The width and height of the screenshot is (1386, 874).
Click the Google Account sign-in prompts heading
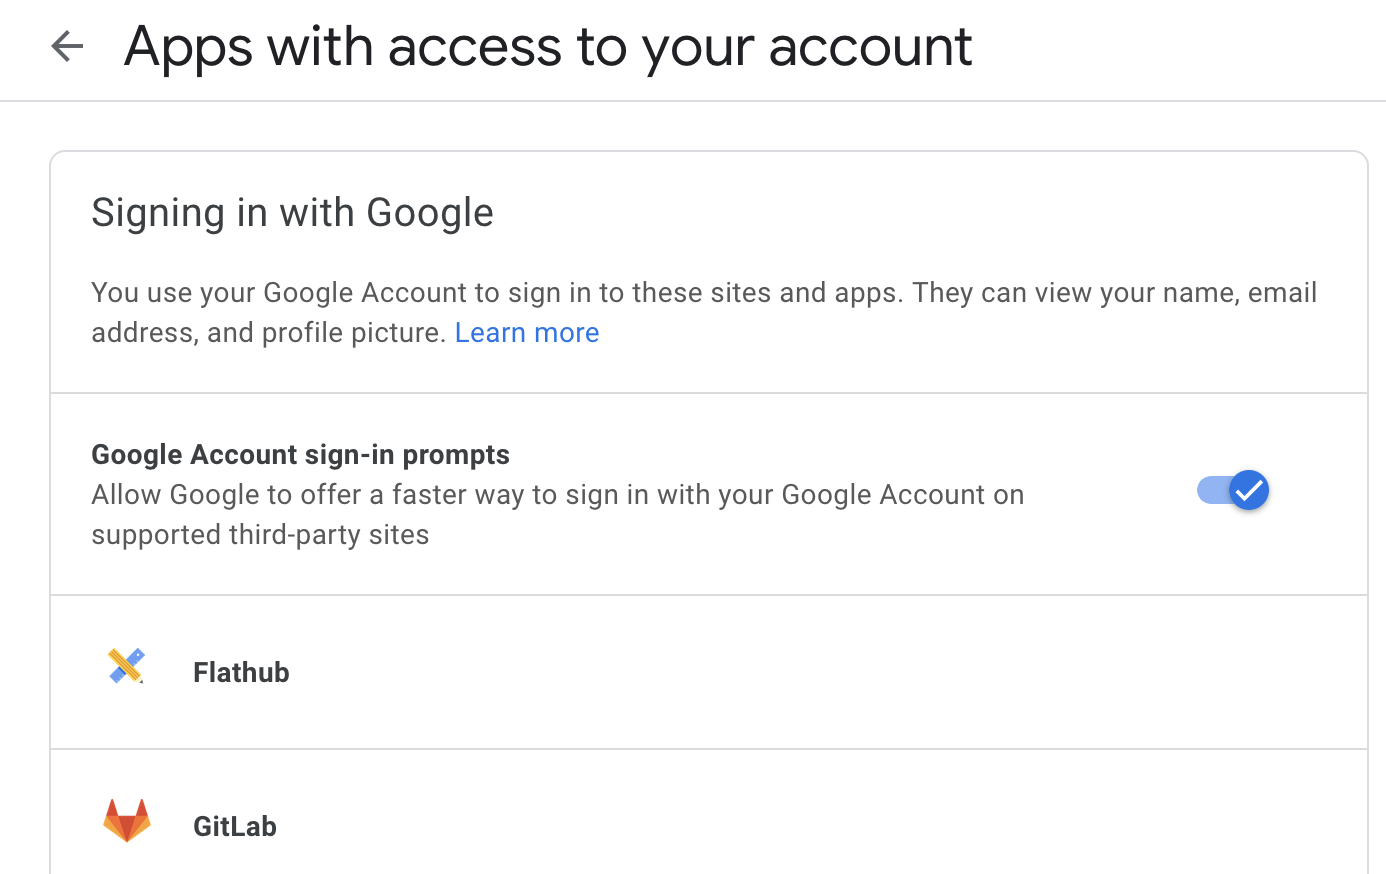300,454
